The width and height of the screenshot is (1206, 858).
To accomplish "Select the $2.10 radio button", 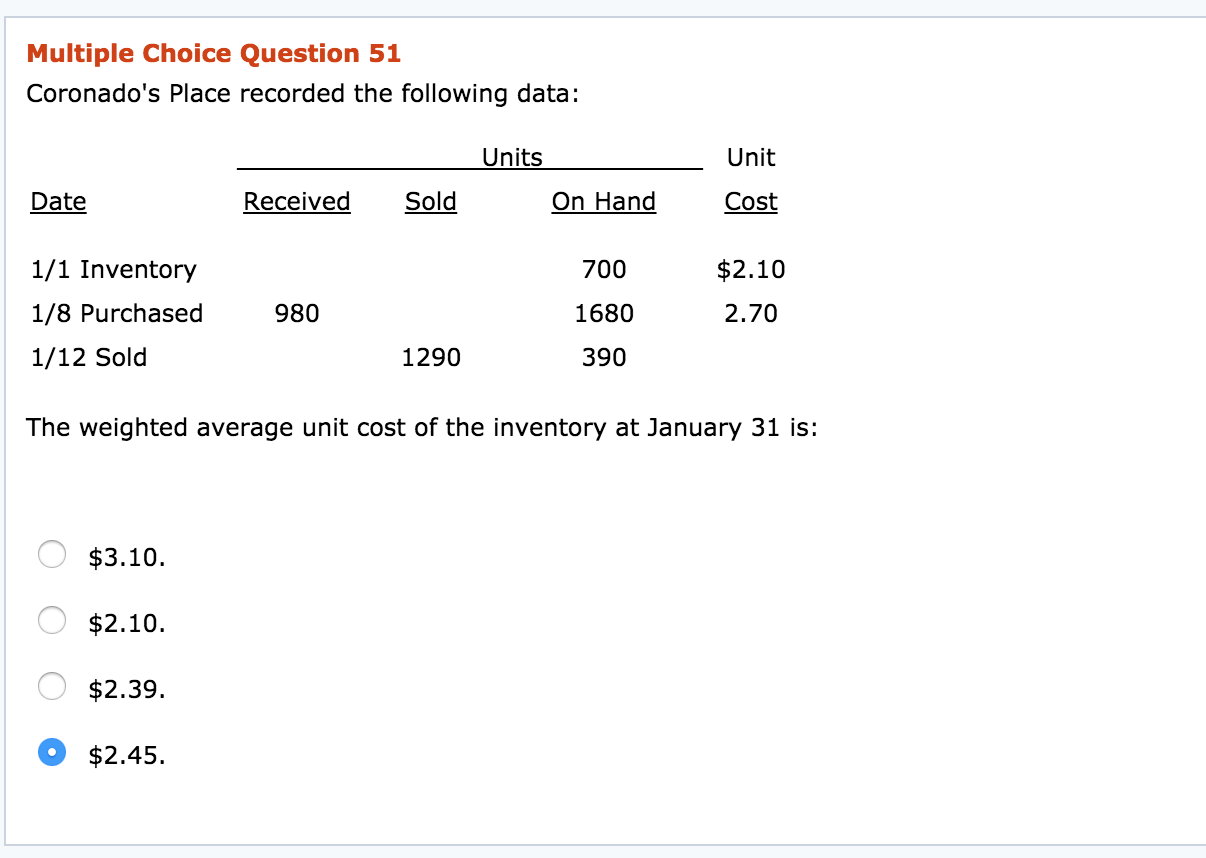I will [52, 620].
